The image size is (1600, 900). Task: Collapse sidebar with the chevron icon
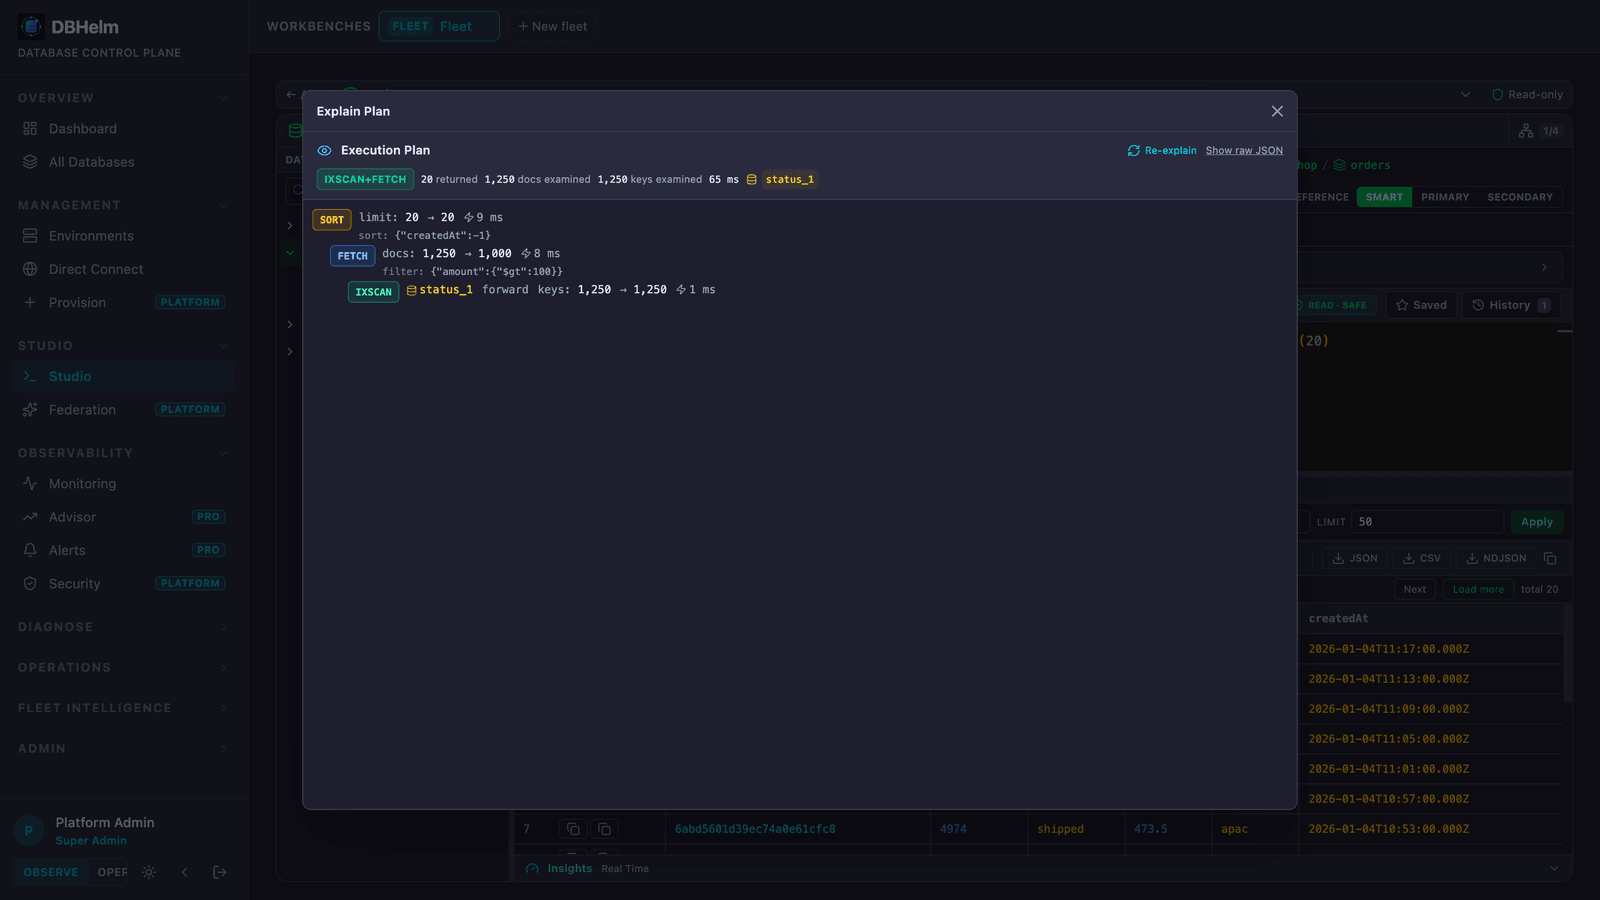184,872
